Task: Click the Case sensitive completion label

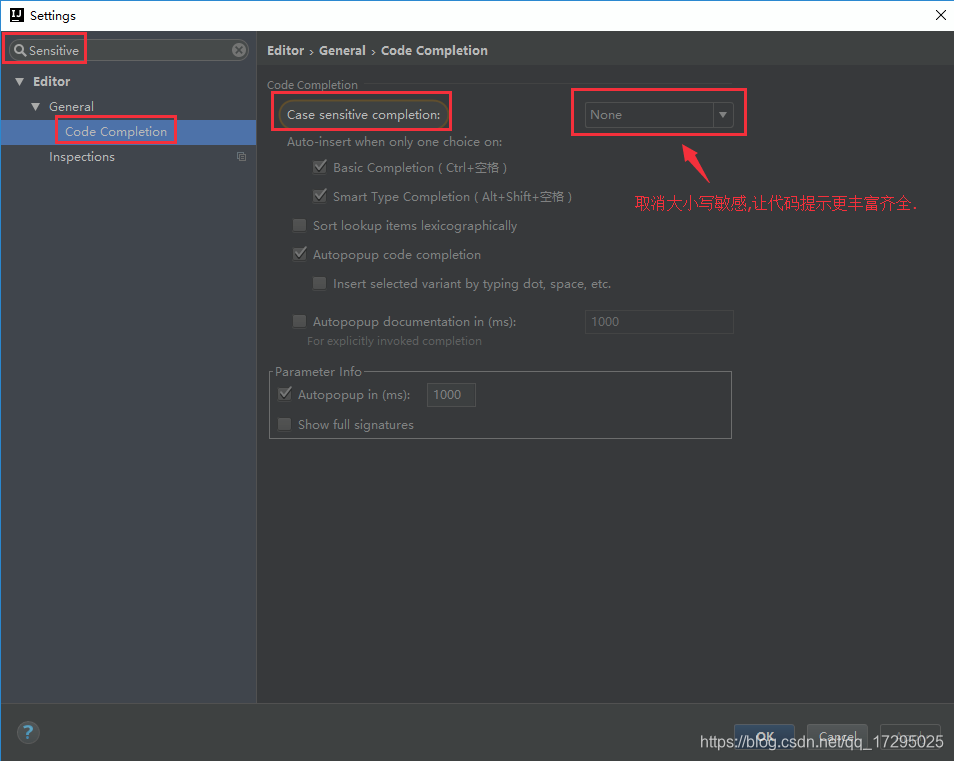Action: (x=363, y=114)
